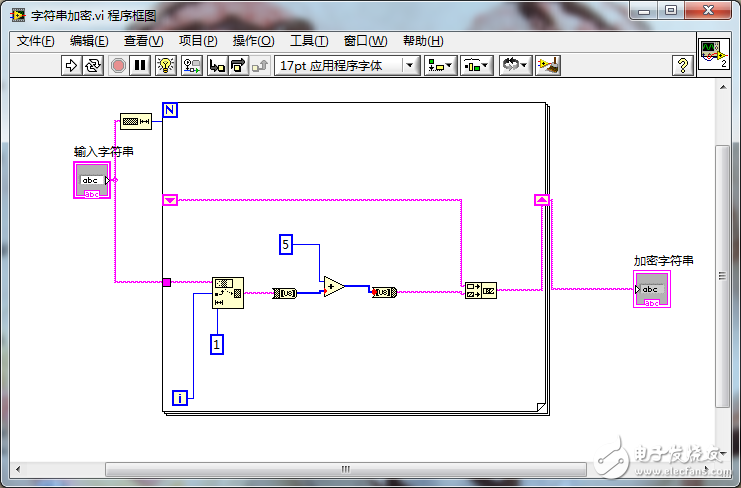Click the Run arrow button
The width and height of the screenshot is (741, 488).
[71, 65]
